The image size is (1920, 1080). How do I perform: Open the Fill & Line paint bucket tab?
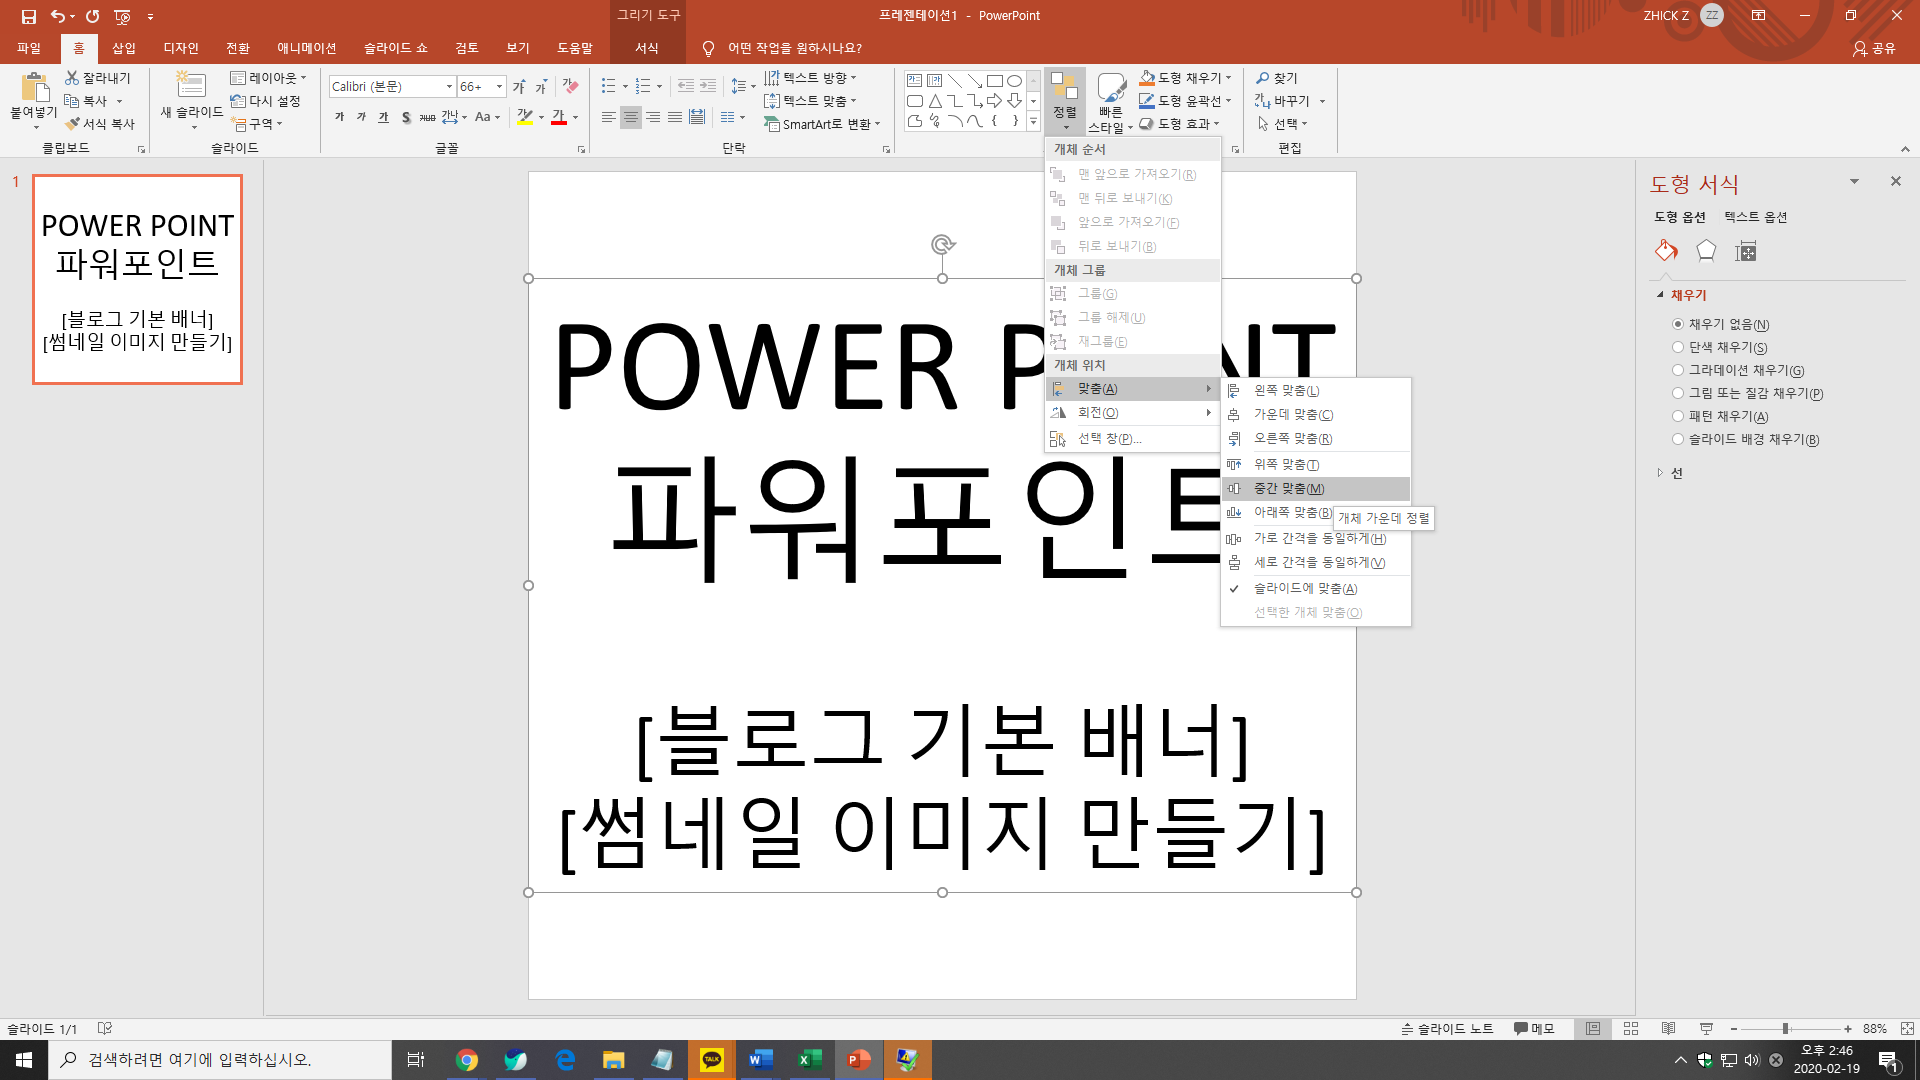coord(1666,250)
